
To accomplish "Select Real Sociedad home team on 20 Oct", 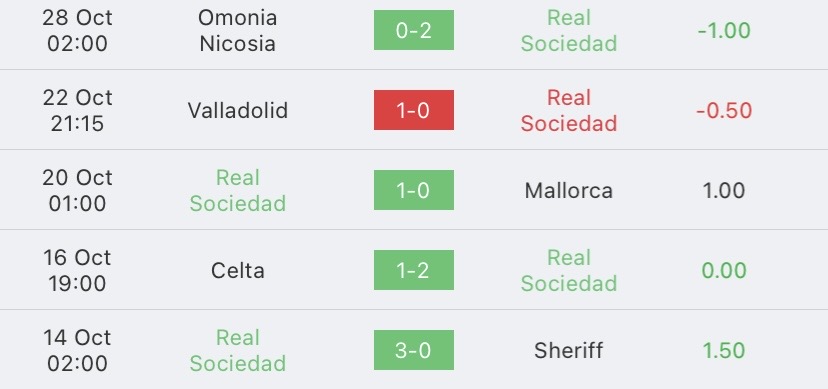I will pyautogui.click(x=238, y=191).
